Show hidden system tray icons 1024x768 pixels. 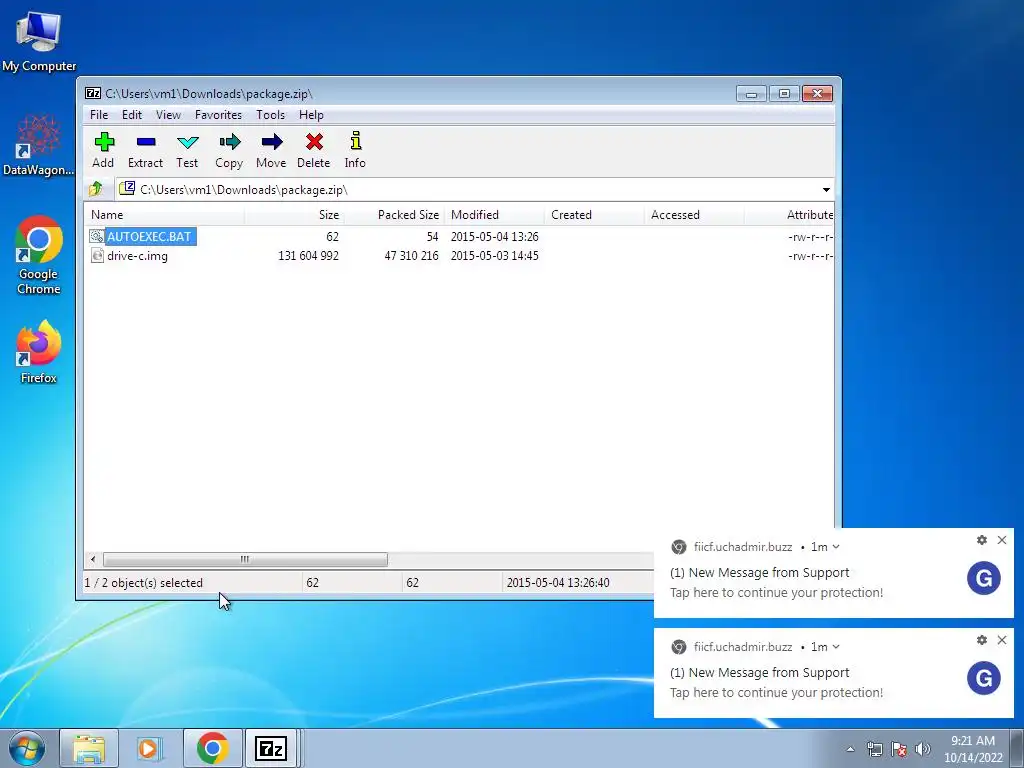coord(850,749)
